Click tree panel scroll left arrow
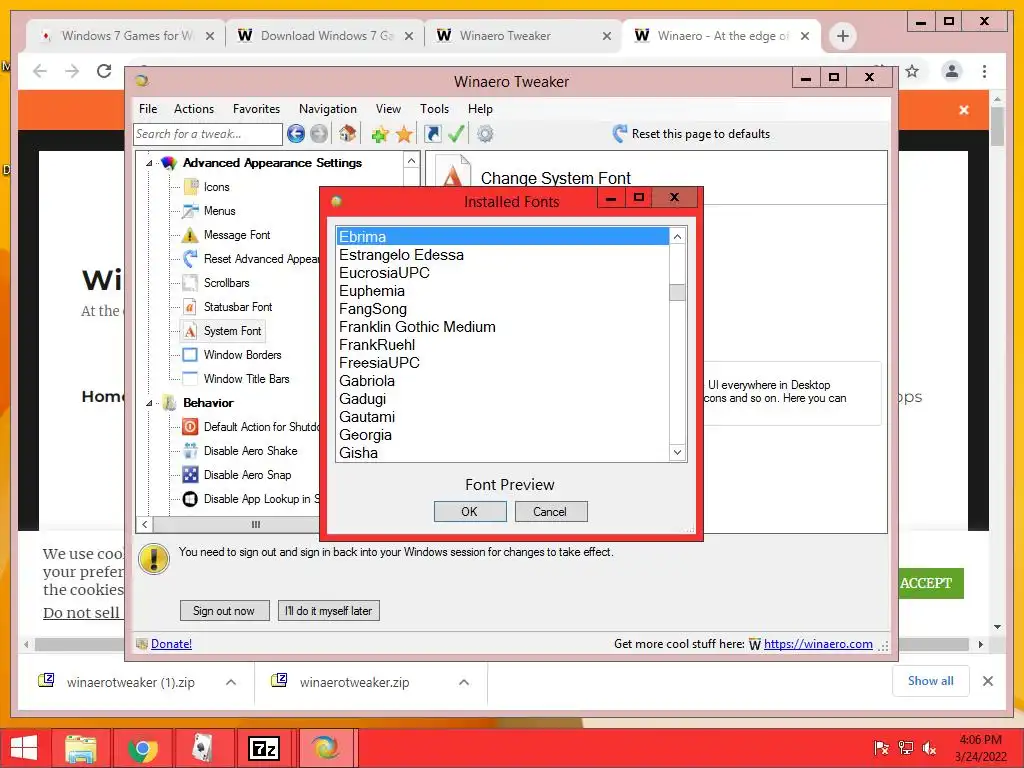Screen dimensions: 1024x768 tap(145, 524)
